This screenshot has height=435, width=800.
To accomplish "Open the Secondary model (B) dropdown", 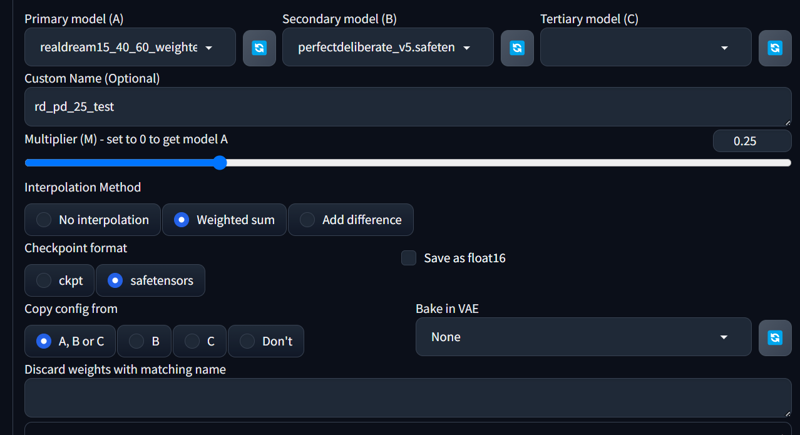I will coord(388,47).
